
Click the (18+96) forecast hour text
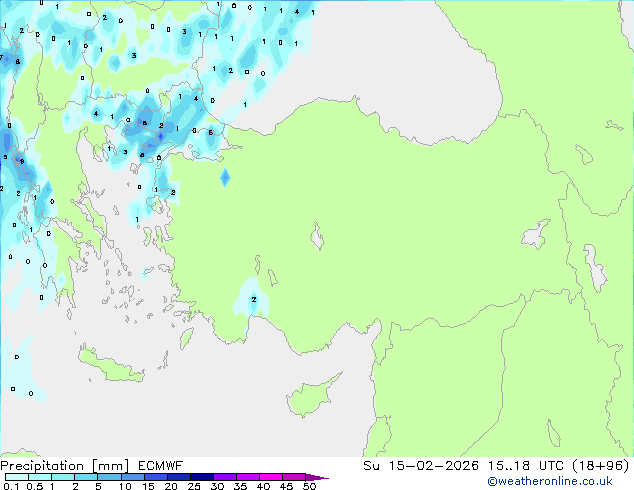(599, 465)
